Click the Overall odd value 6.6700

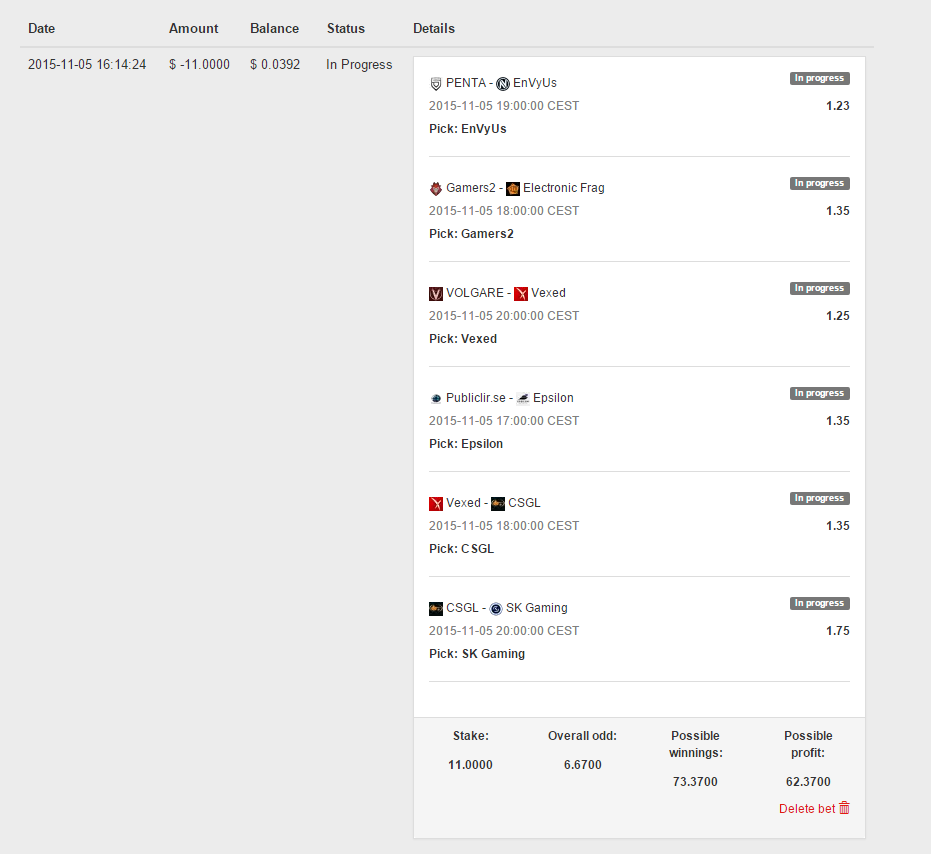tap(582, 765)
